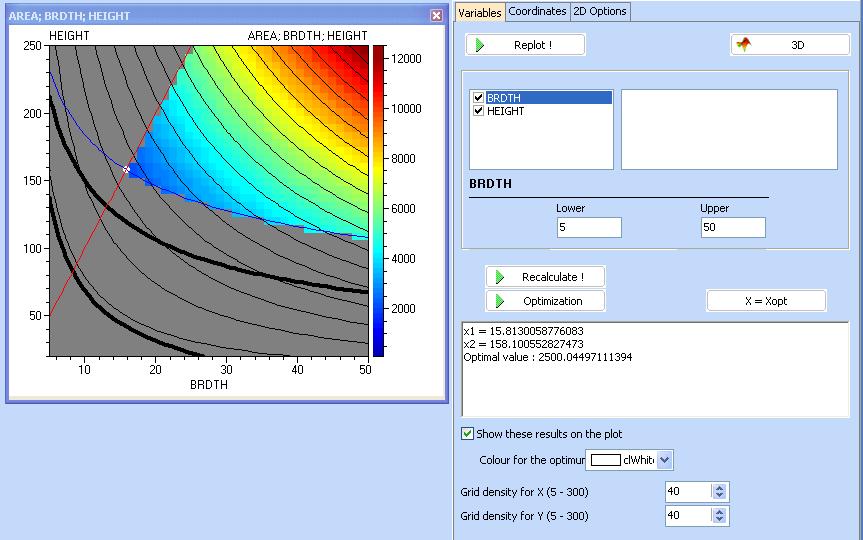Viewport: 863px width, 540px height.
Task: Click the Lower bound input field
Action: point(589,228)
